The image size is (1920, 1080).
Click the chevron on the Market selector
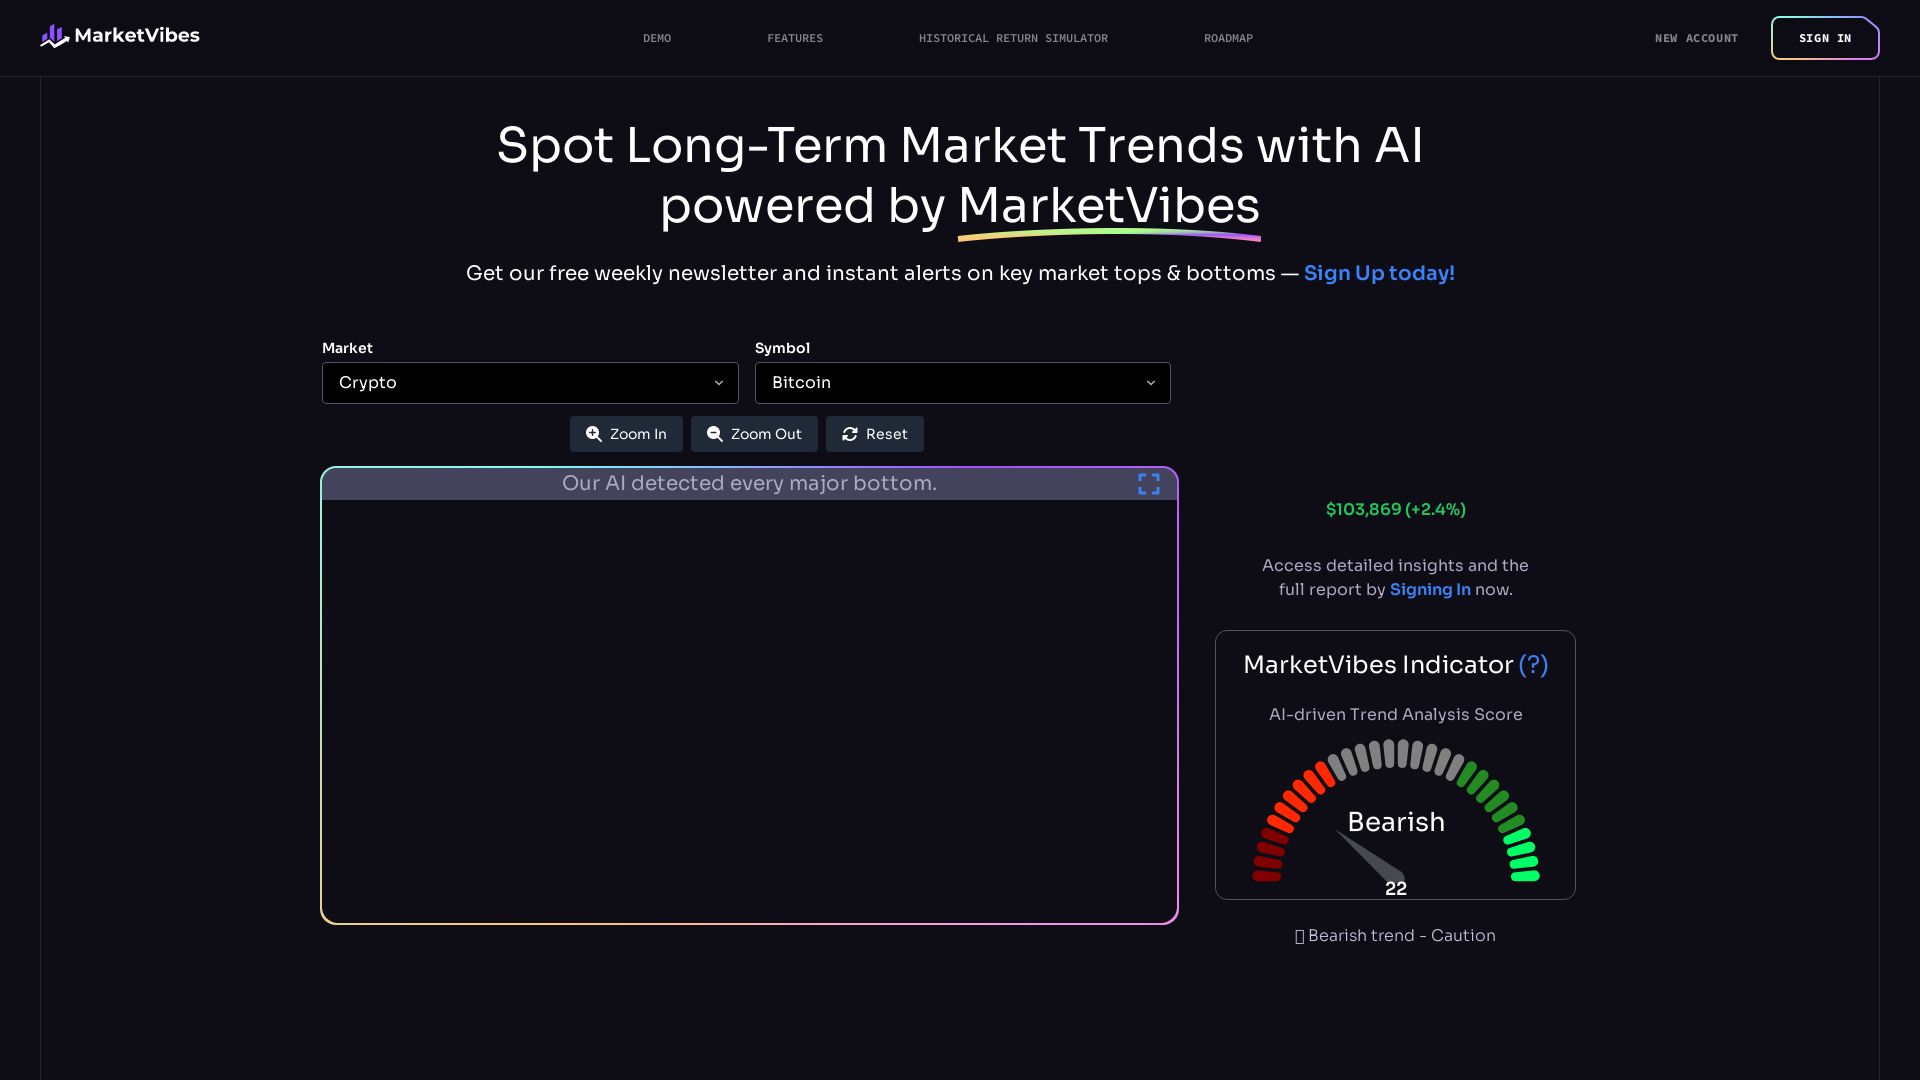[x=719, y=383]
